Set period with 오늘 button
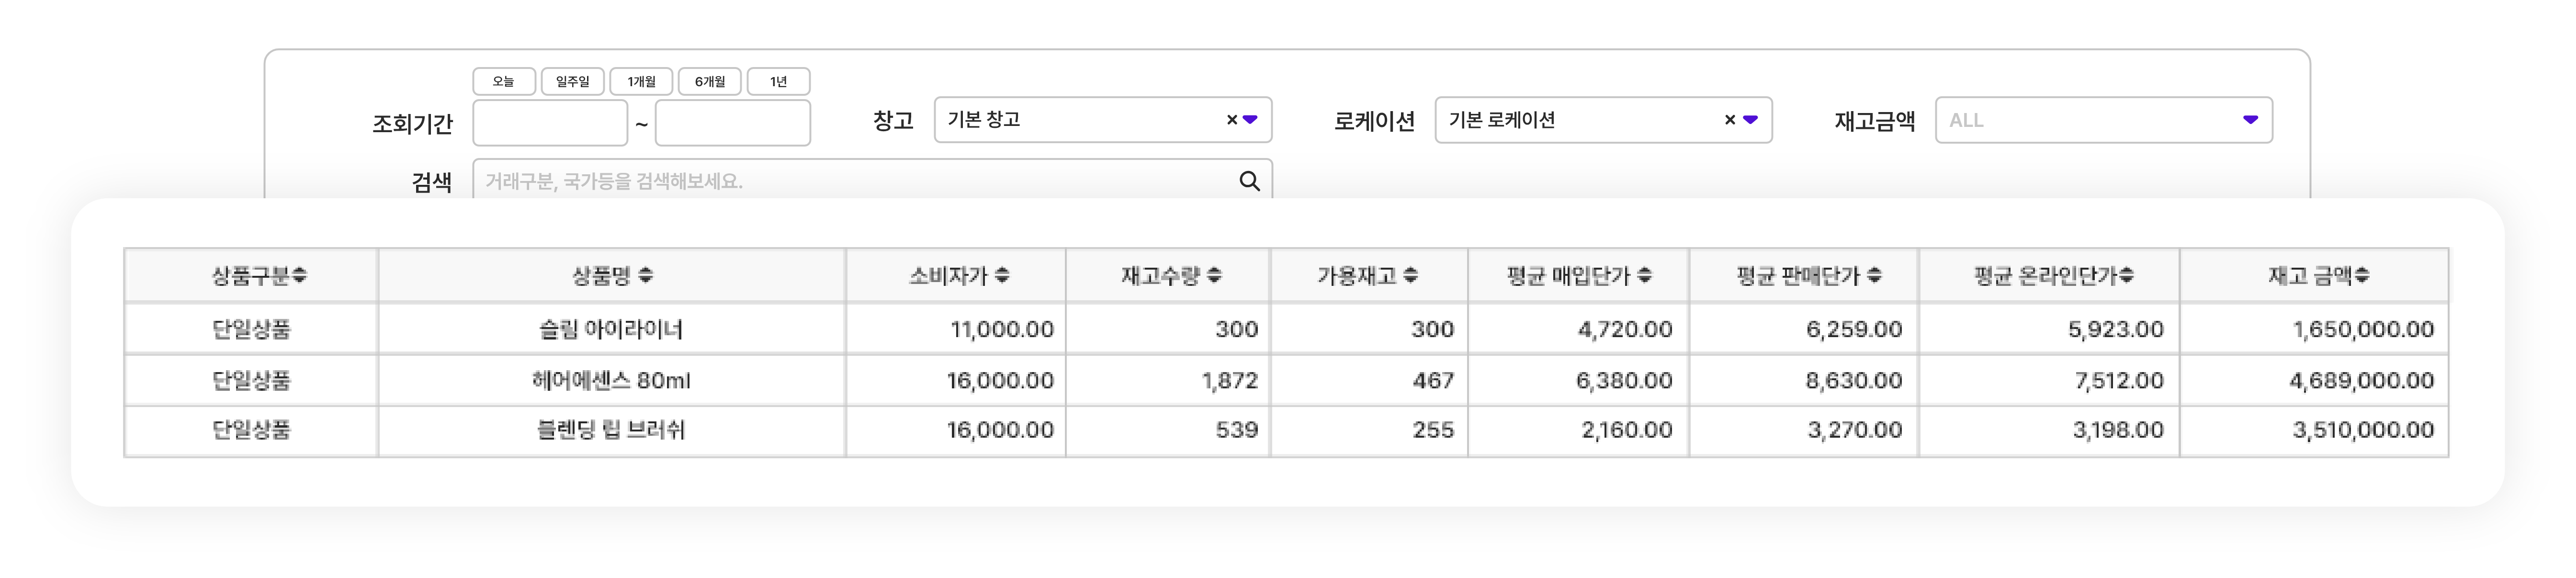This screenshot has width=2576, height=578. point(504,81)
